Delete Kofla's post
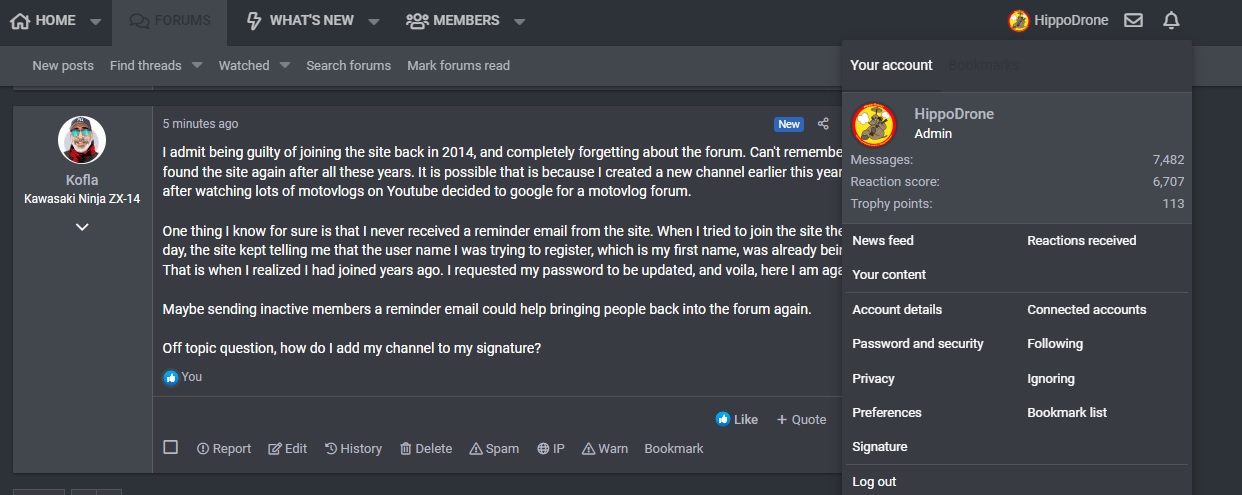Image resolution: width=1242 pixels, height=495 pixels. (x=426, y=449)
